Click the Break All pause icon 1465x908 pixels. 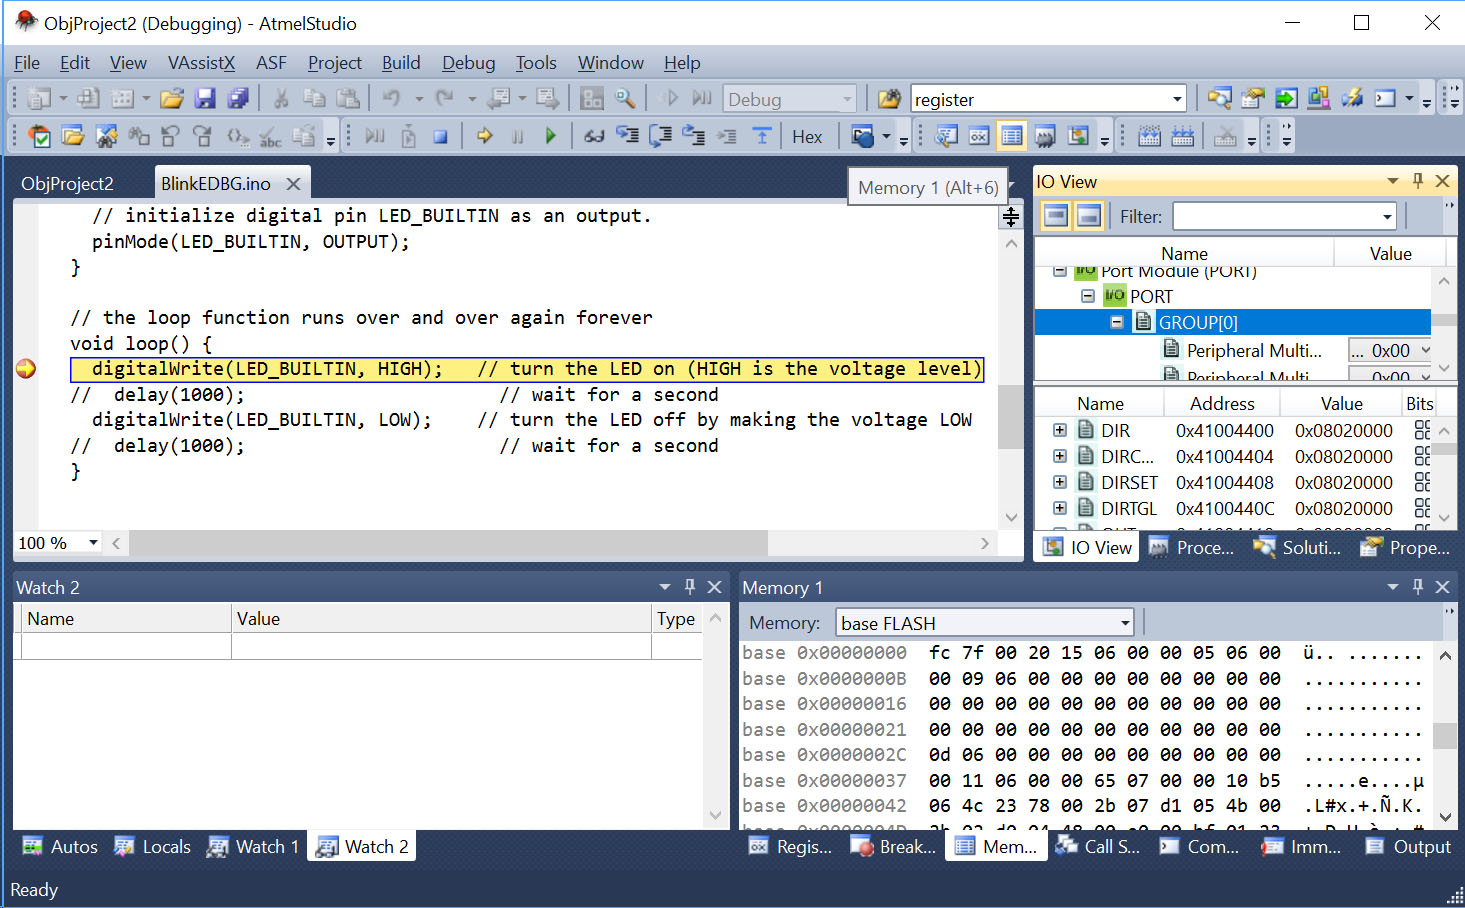[x=518, y=136]
